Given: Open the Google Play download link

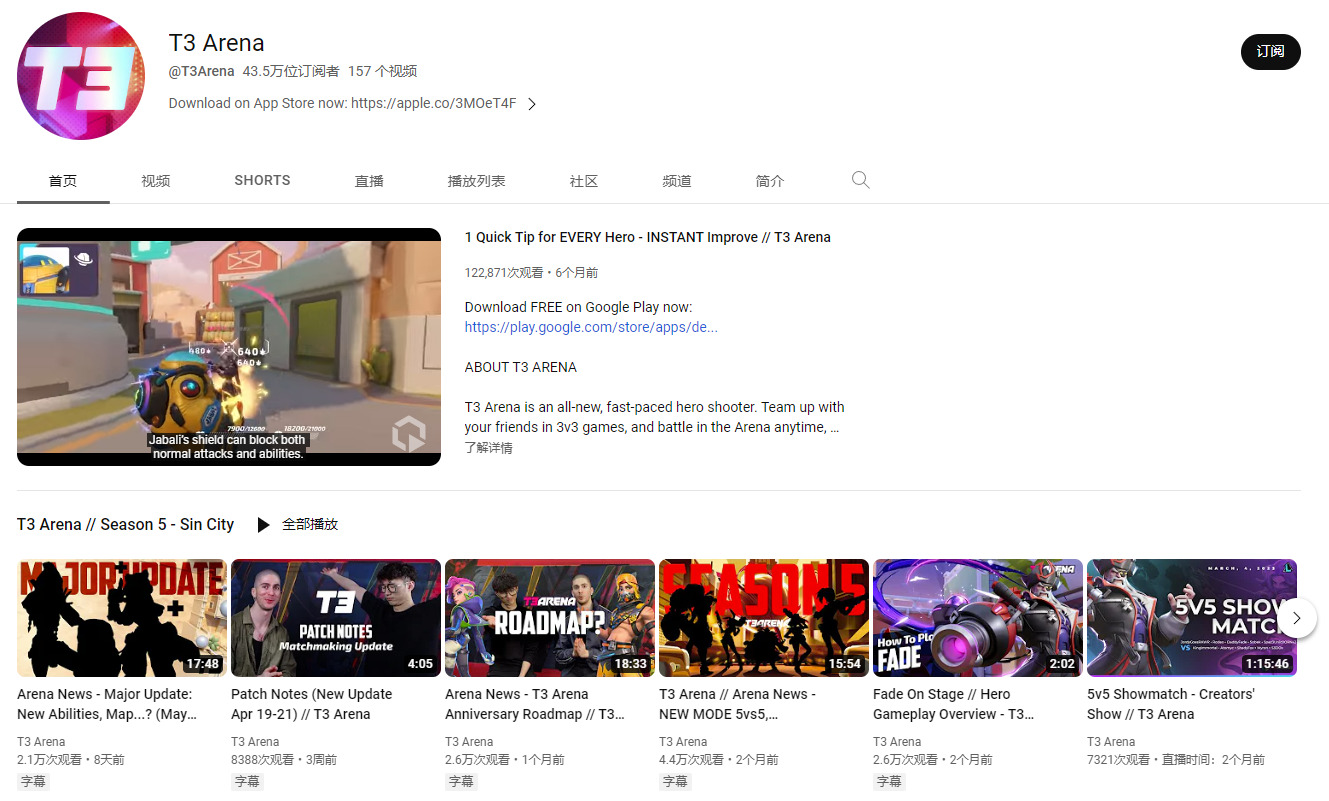Looking at the screenshot, I should 590,327.
